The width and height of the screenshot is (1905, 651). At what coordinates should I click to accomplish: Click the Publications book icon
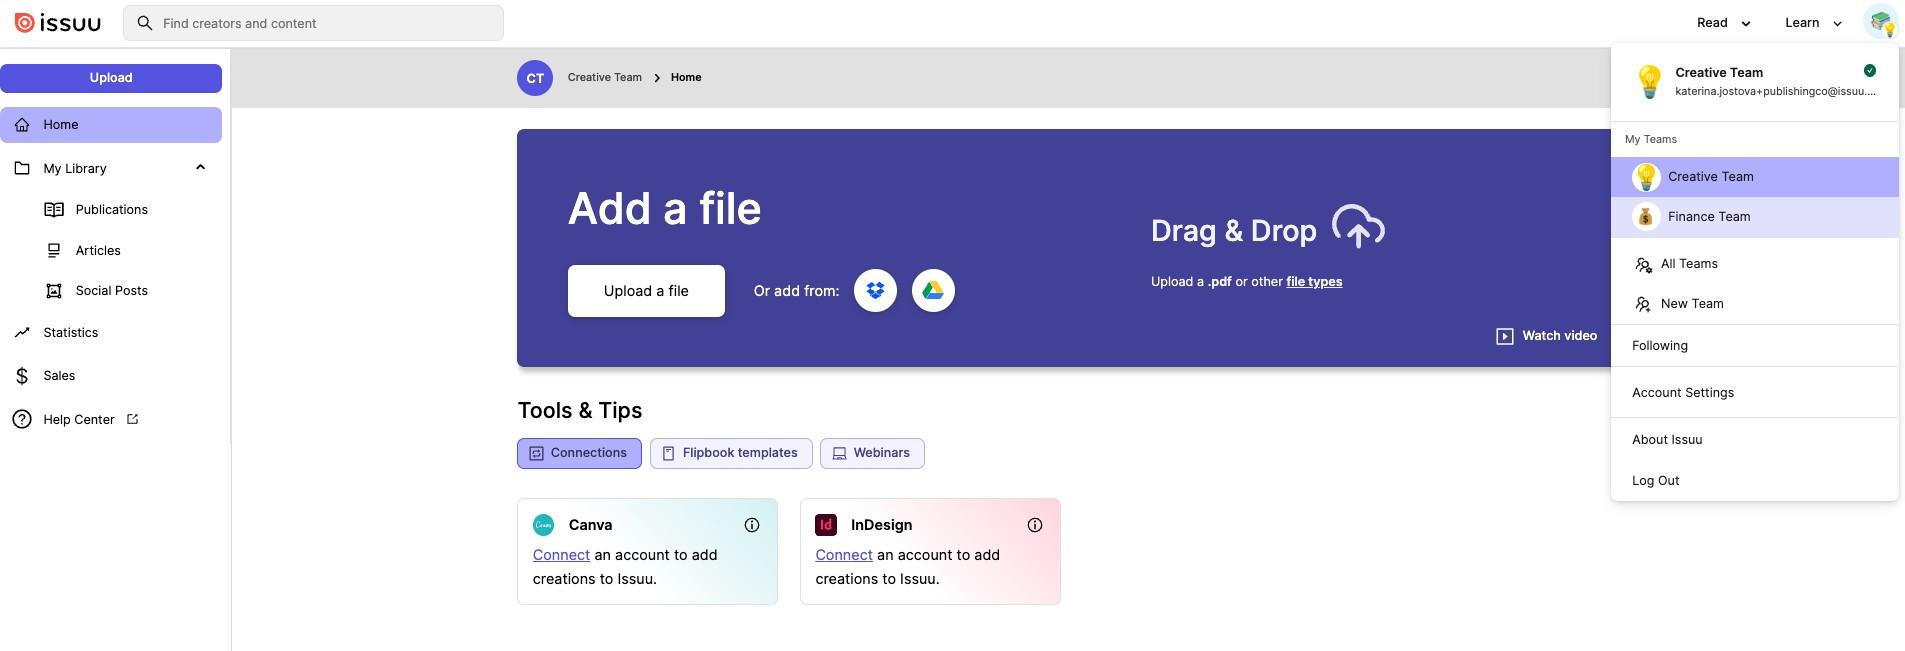(54, 210)
